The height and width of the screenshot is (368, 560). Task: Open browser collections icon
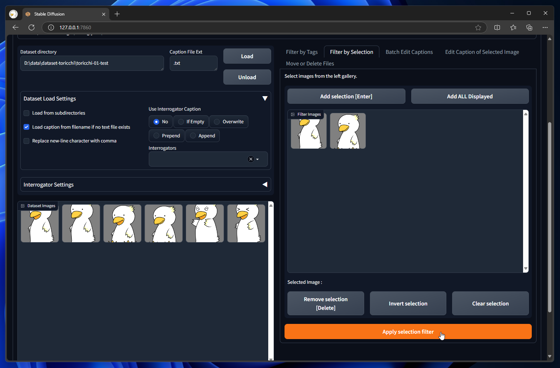click(x=529, y=28)
